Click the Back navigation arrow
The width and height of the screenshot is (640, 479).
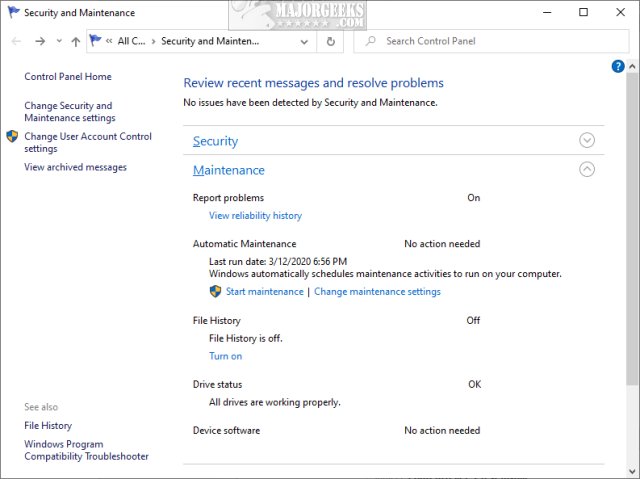16,41
